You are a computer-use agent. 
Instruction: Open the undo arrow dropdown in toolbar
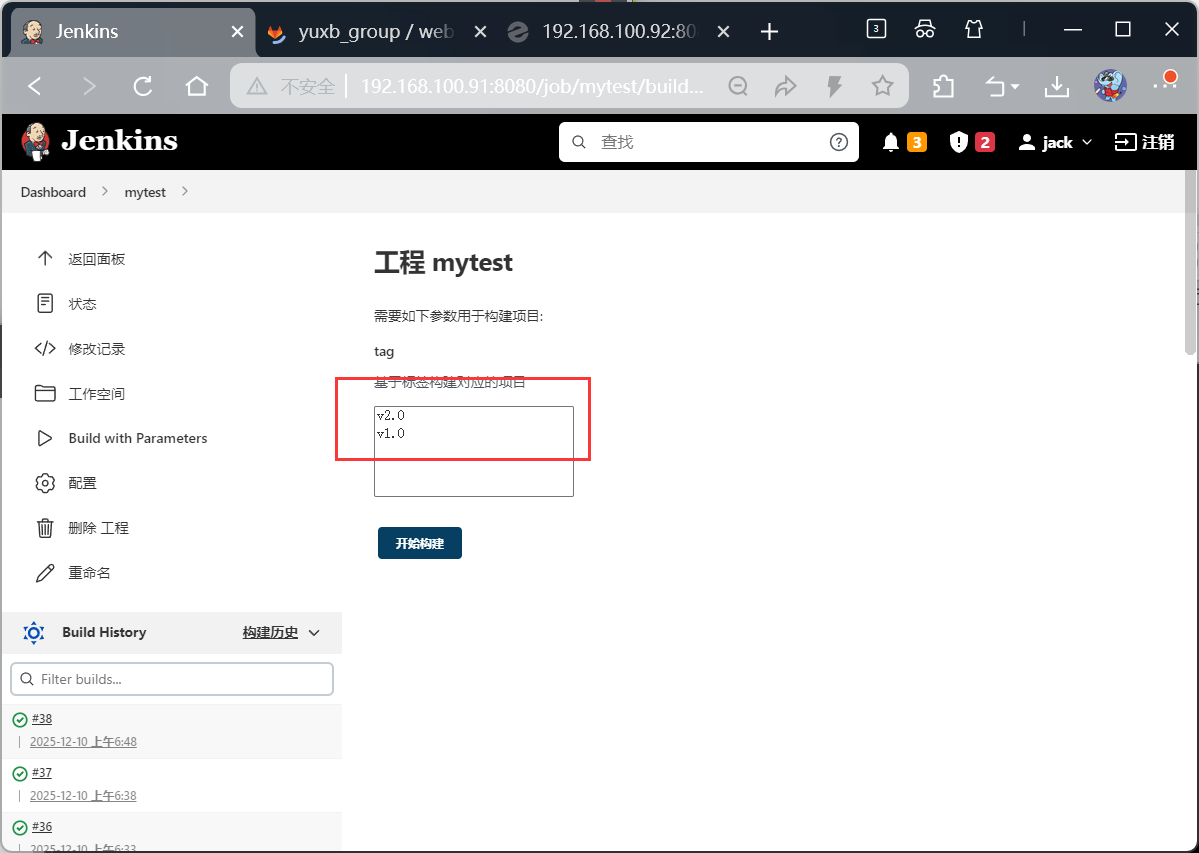[x=1002, y=86]
